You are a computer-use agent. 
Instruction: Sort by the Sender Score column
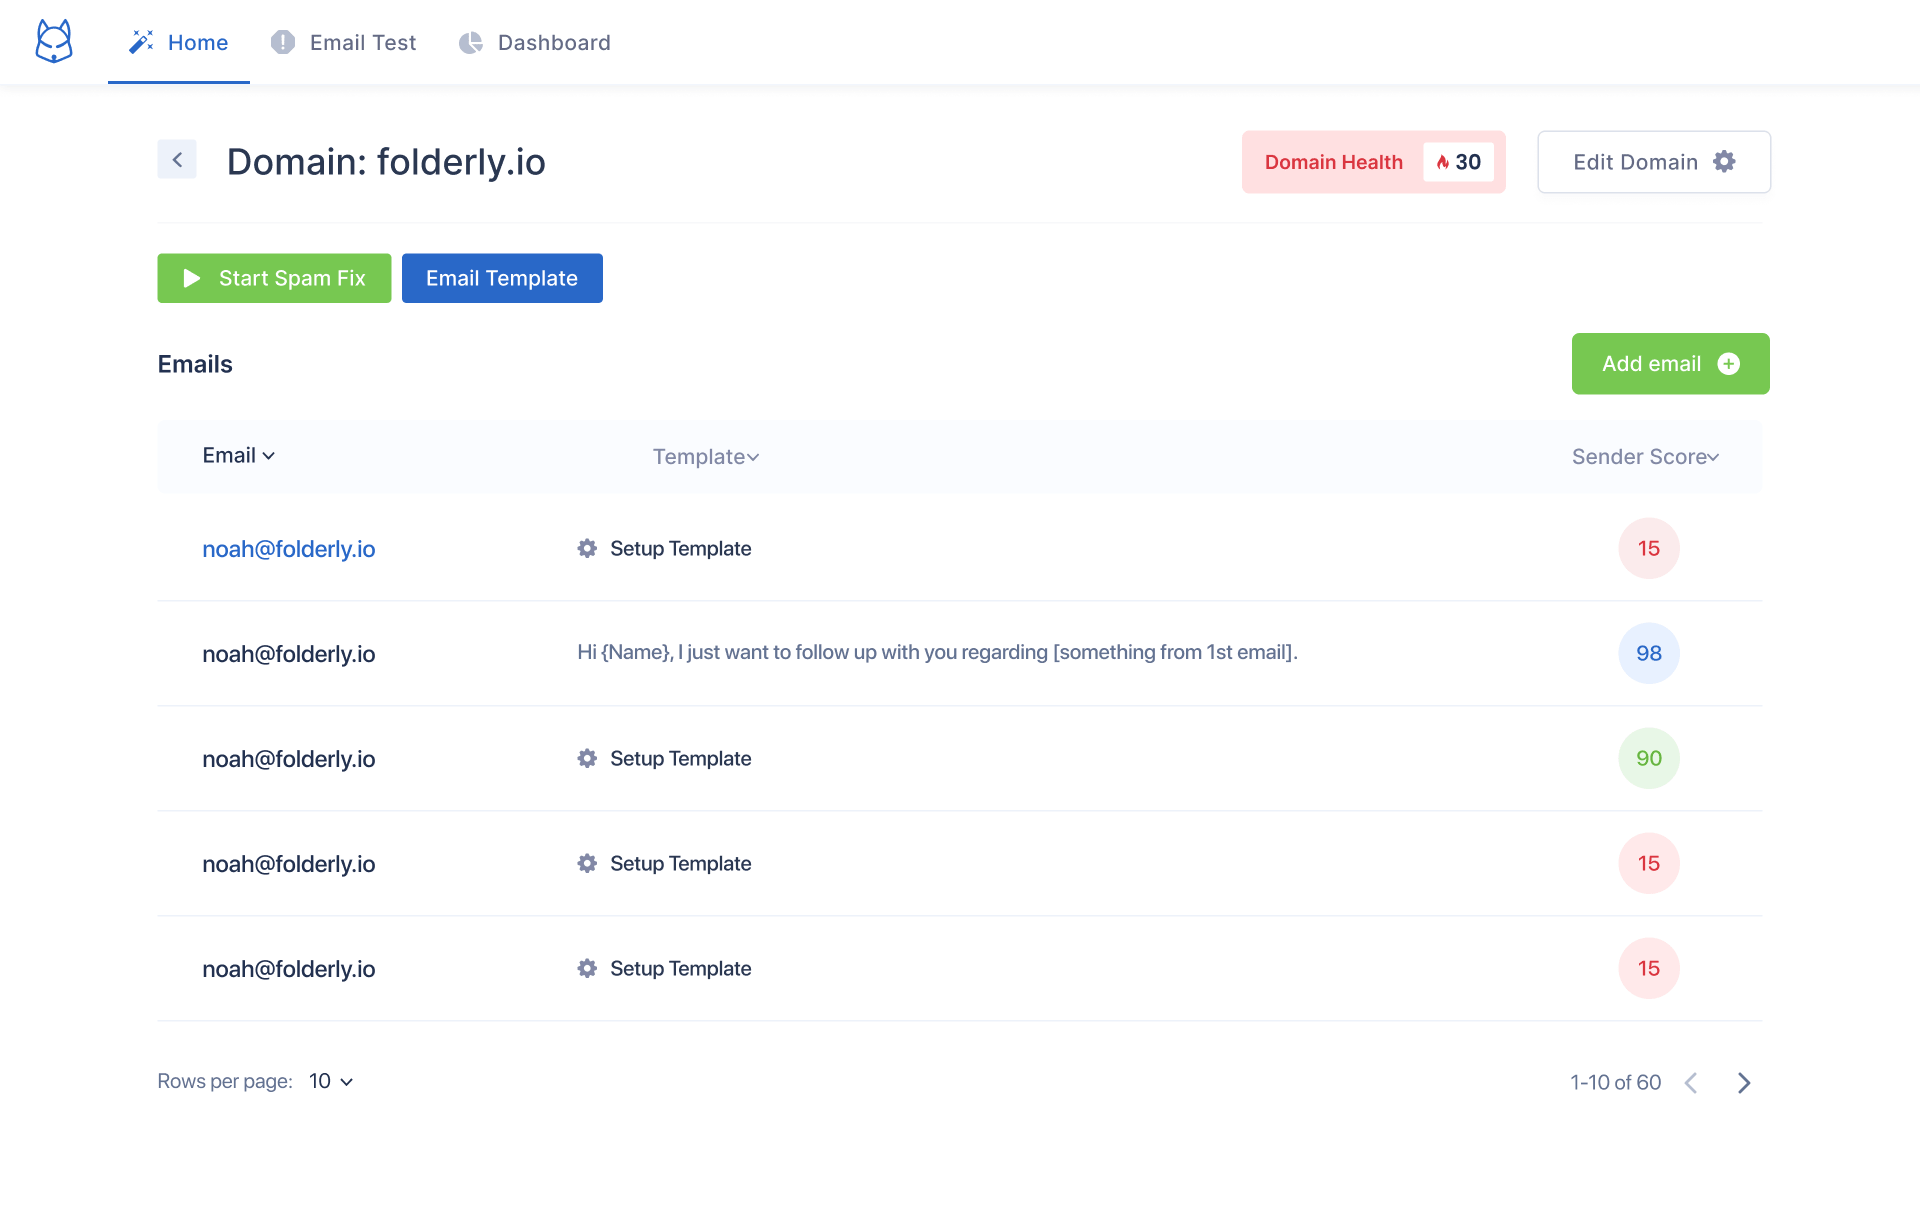point(1645,457)
